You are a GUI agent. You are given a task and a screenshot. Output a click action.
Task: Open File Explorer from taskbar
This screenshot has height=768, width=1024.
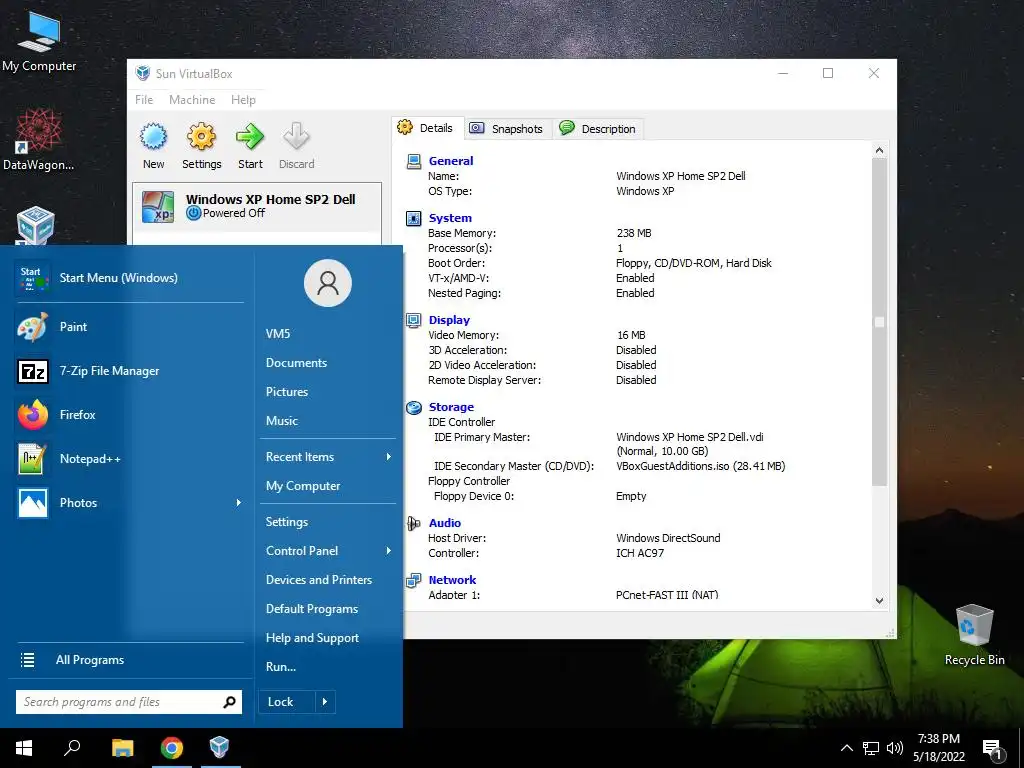(122, 748)
